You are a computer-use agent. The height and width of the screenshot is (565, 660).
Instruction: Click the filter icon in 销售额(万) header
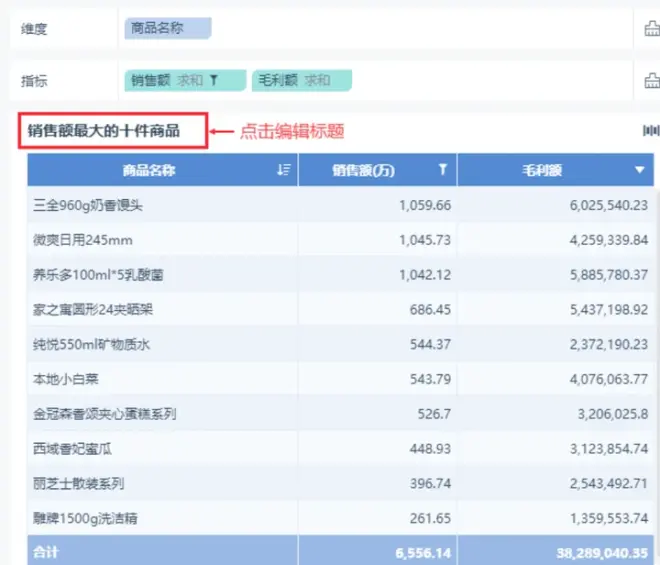pos(442,169)
